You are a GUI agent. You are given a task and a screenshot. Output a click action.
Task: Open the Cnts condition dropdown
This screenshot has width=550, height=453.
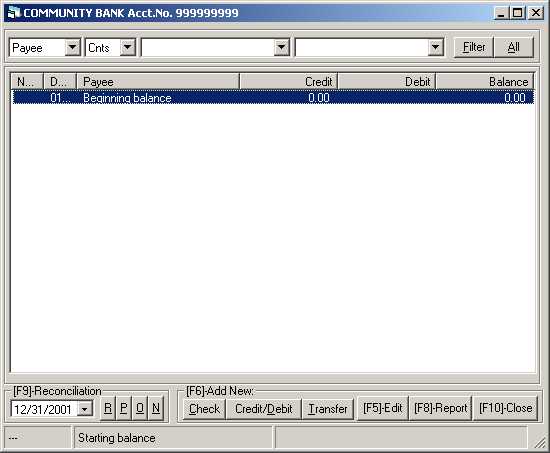tap(128, 47)
